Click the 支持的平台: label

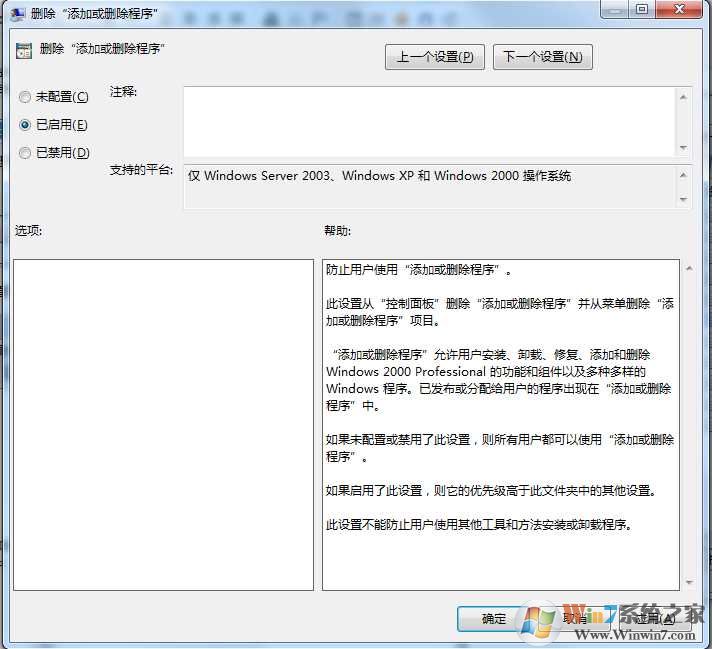click(x=141, y=170)
